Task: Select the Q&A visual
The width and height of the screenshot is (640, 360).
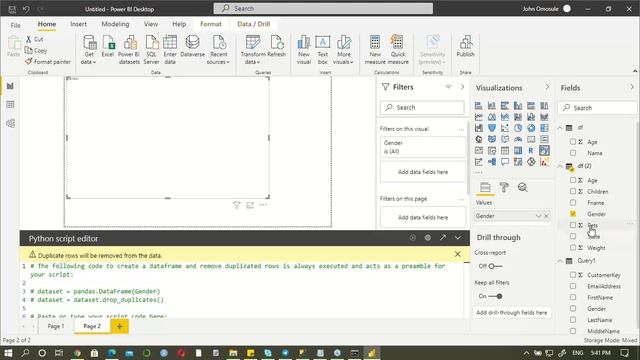Action: pos(505,162)
